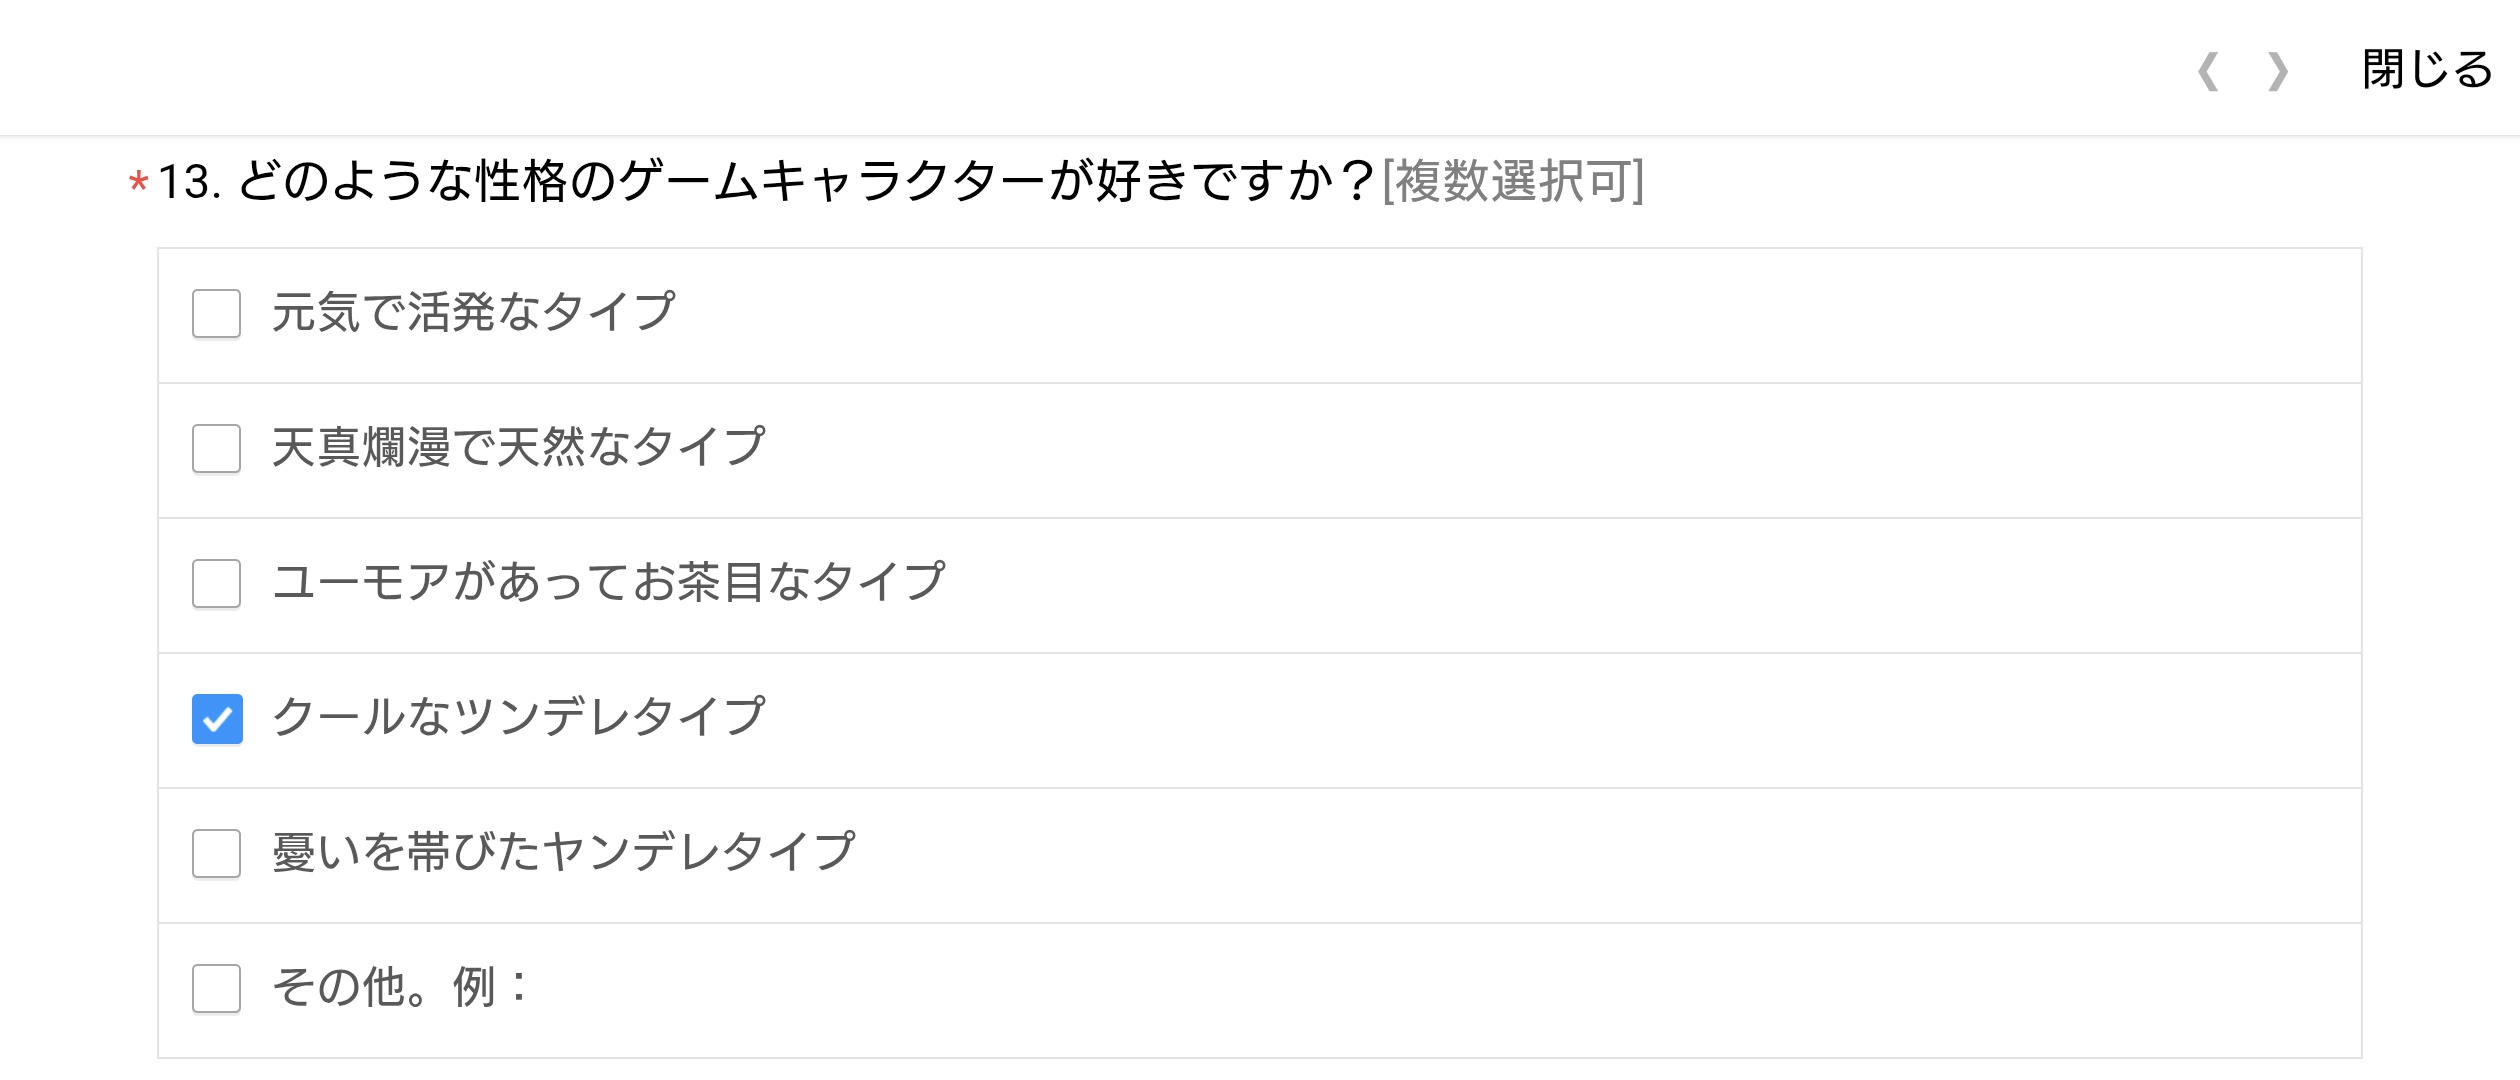
Task: Click the [複数選択可] hint text
Action: coord(1512,182)
